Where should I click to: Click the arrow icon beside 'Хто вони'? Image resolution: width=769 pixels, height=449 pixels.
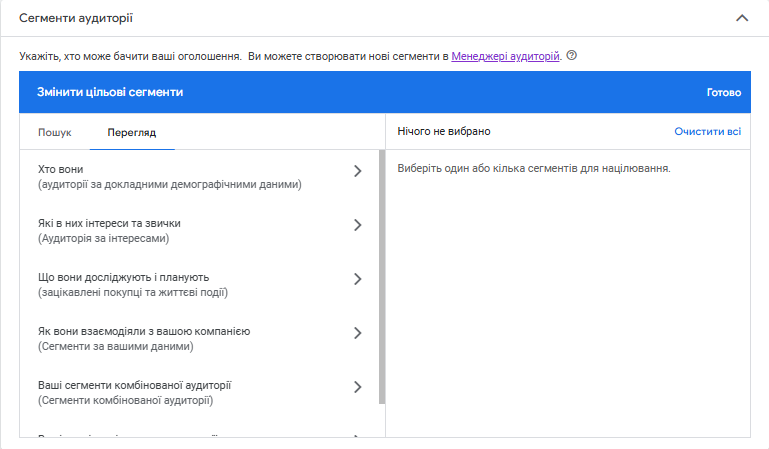click(x=358, y=171)
